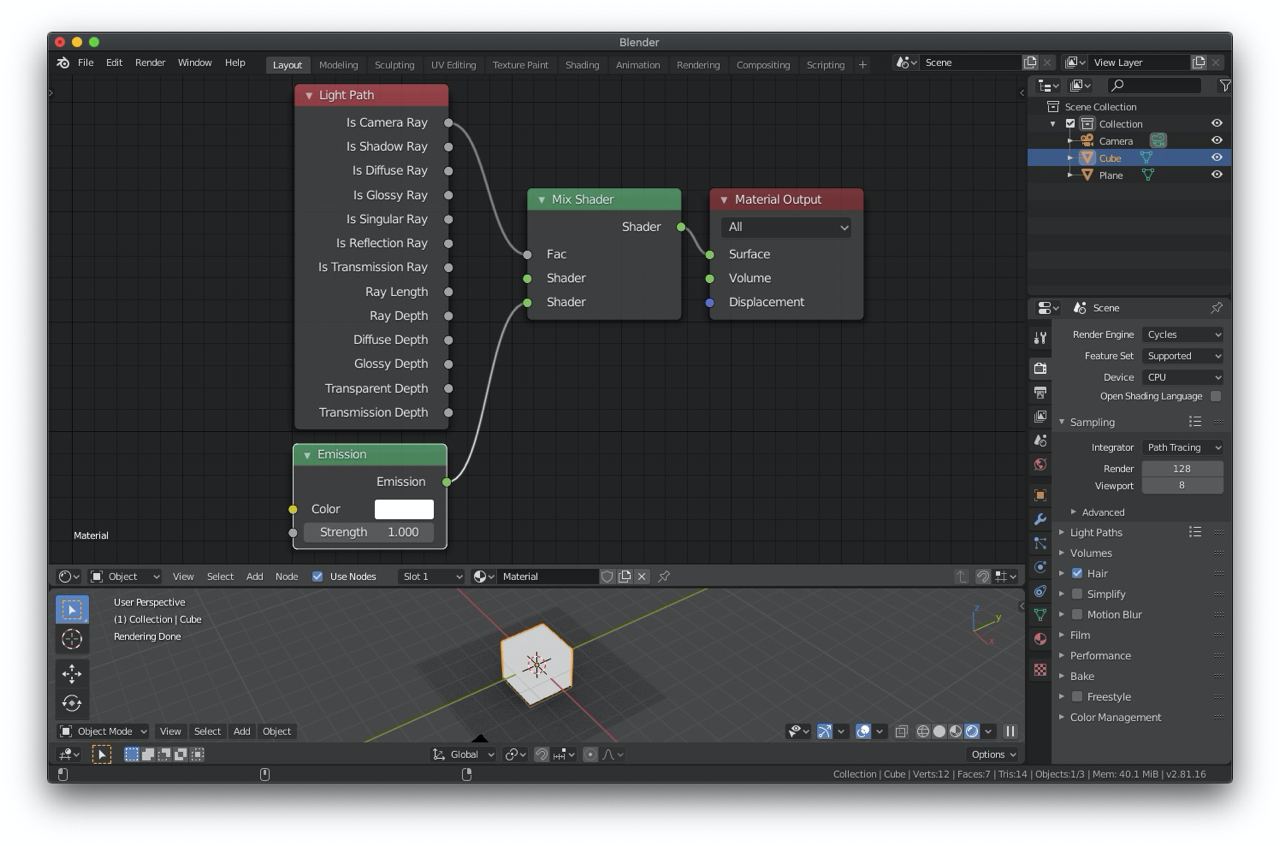Viewport: 1280px width, 846px height.
Task: Enable the Freestyle checkbox
Action: tap(1077, 696)
